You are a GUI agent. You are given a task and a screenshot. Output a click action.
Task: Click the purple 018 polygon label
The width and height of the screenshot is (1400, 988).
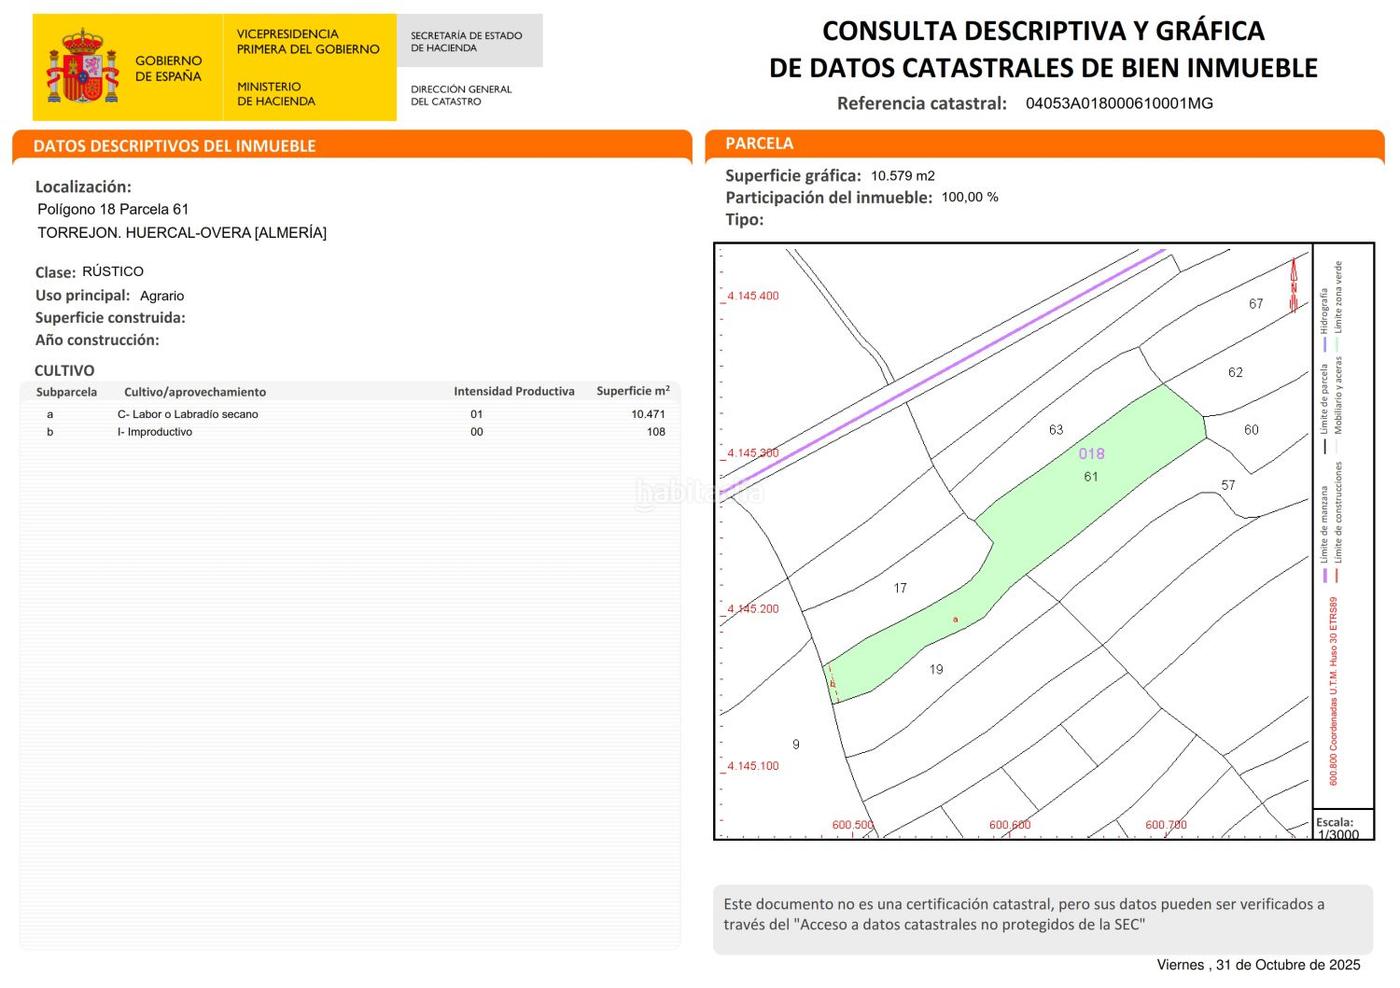coord(1091,454)
